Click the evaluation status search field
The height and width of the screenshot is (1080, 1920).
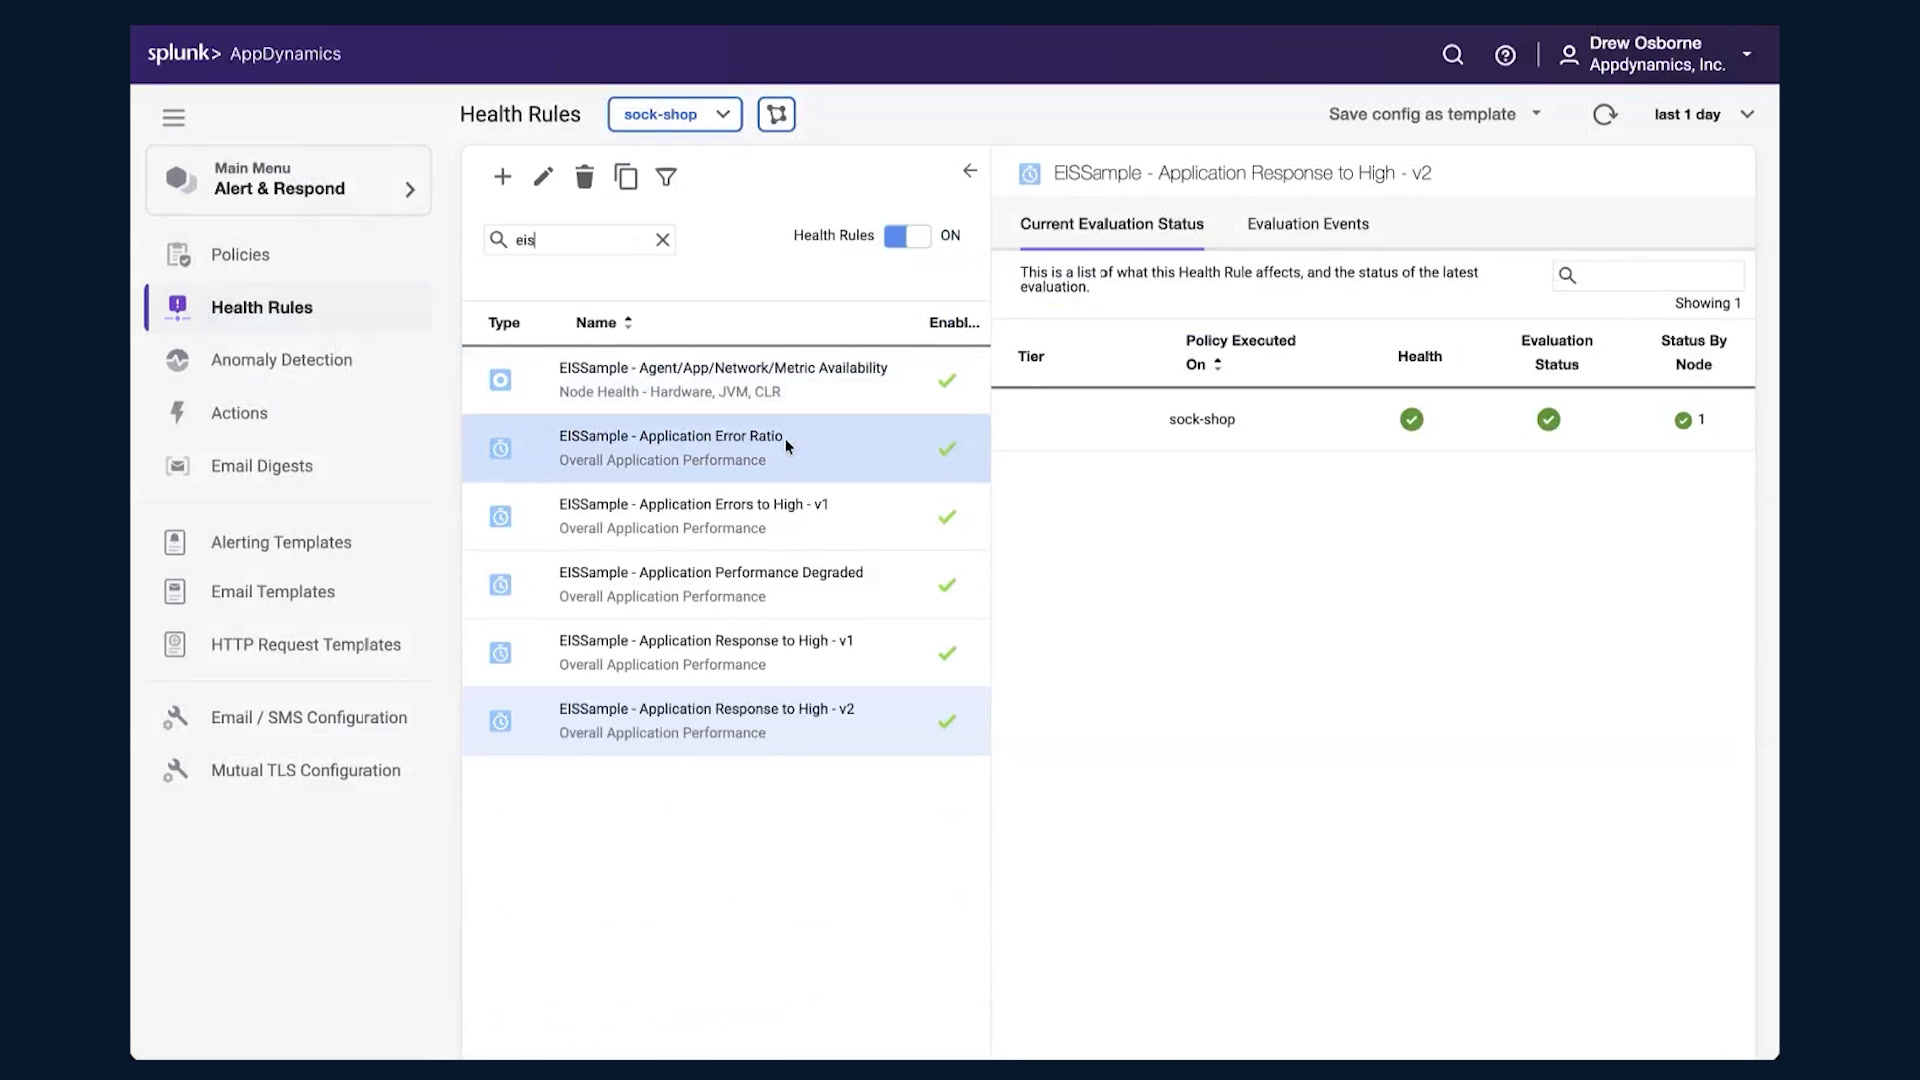(x=1648, y=275)
